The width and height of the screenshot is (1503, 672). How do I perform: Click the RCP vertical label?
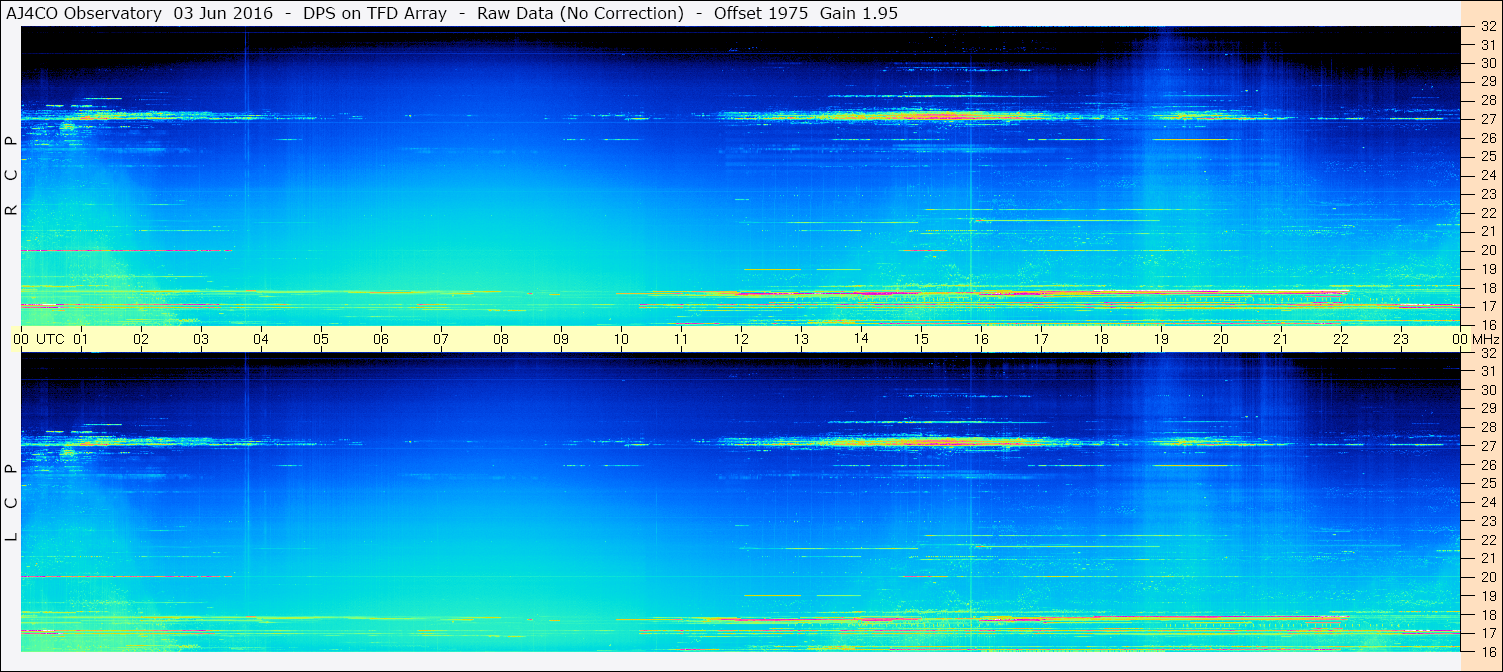coord(11,176)
